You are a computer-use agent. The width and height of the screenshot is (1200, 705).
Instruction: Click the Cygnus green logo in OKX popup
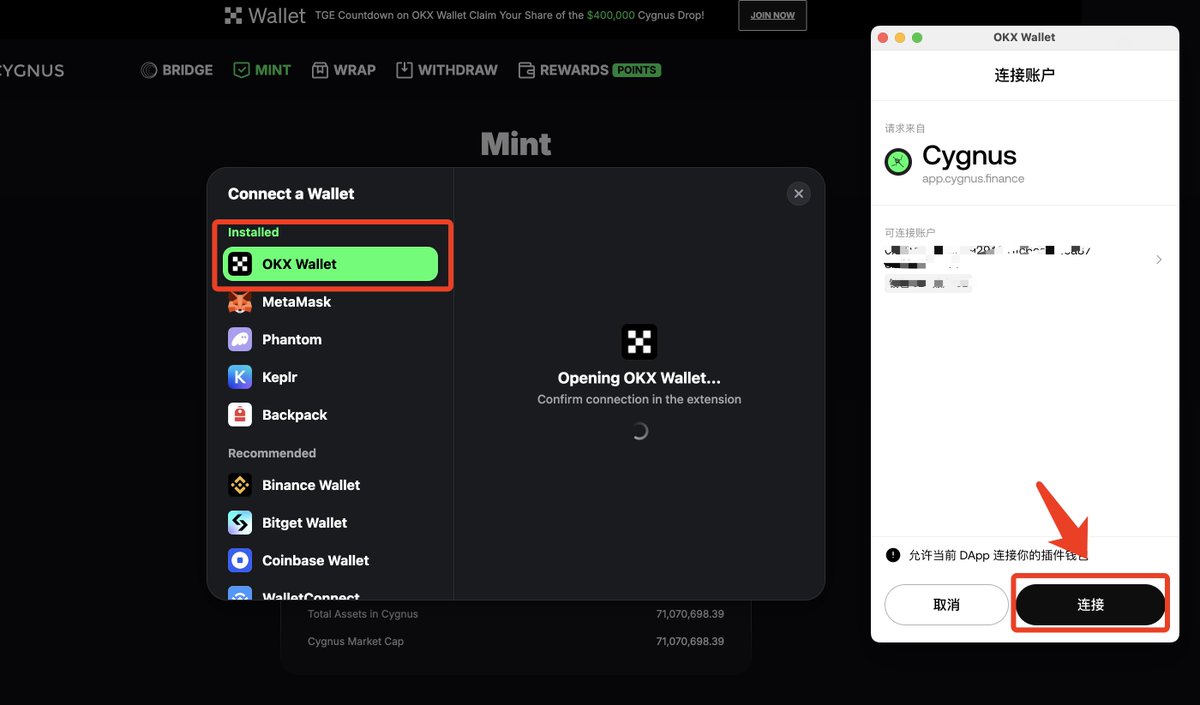(898, 162)
